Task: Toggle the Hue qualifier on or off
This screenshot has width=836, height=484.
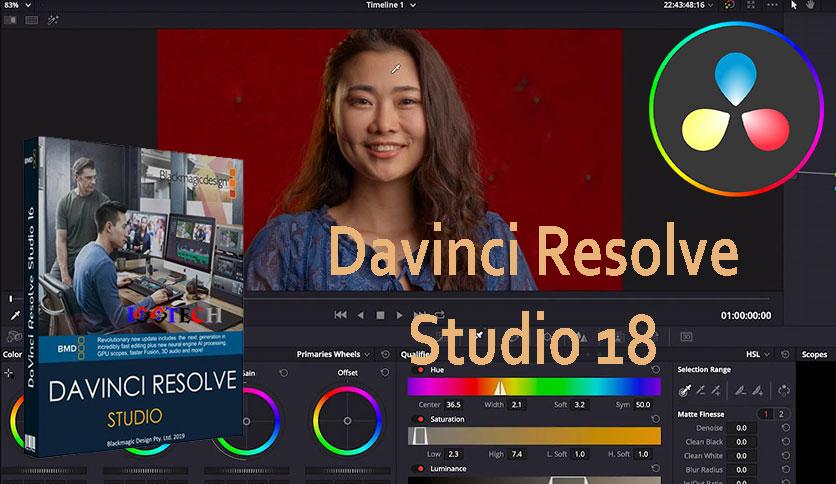Action: coord(419,369)
